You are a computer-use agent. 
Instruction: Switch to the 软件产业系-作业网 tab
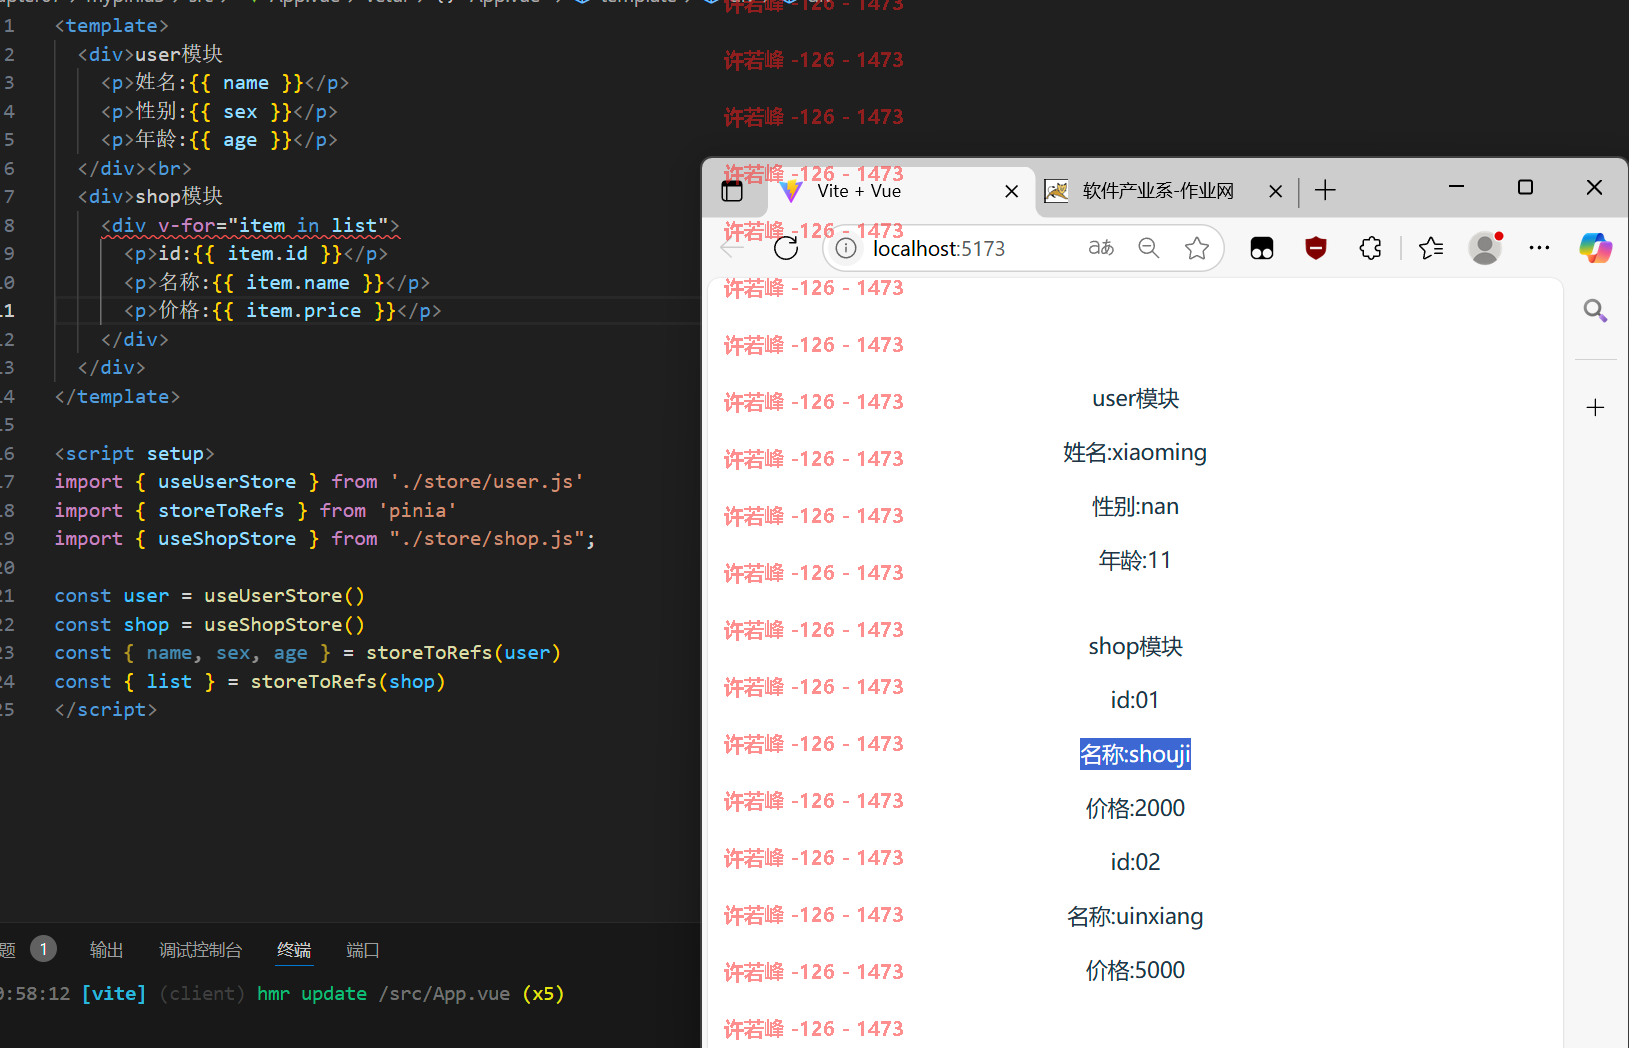point(1158,191)
